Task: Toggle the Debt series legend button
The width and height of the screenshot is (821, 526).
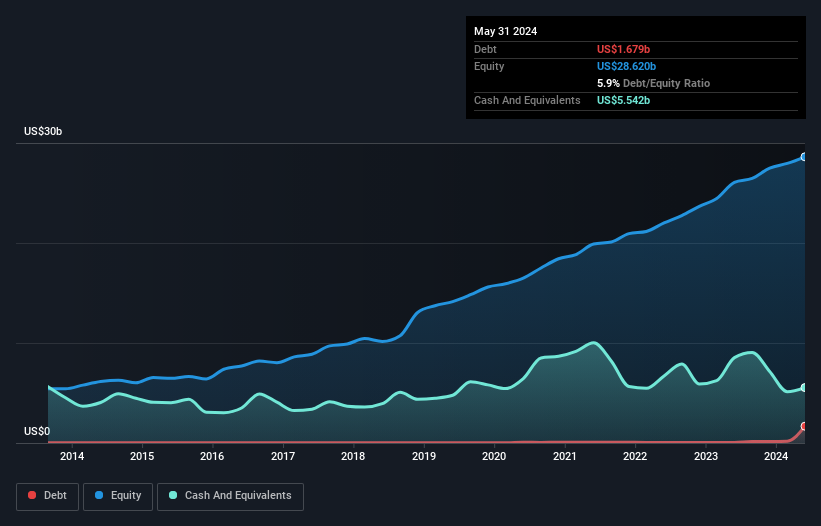Action: pos(47,496)
